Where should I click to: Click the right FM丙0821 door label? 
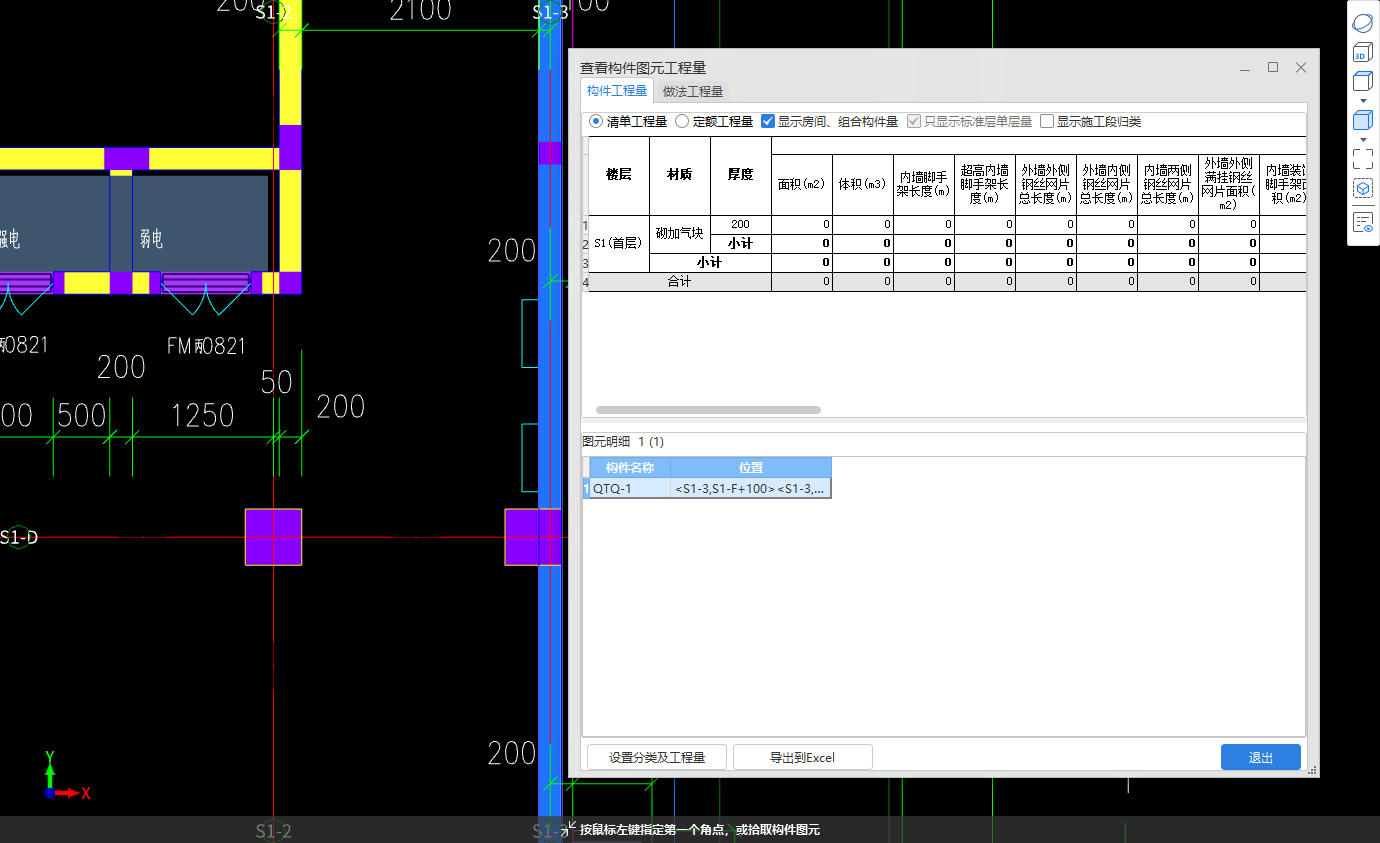(206, 346)
